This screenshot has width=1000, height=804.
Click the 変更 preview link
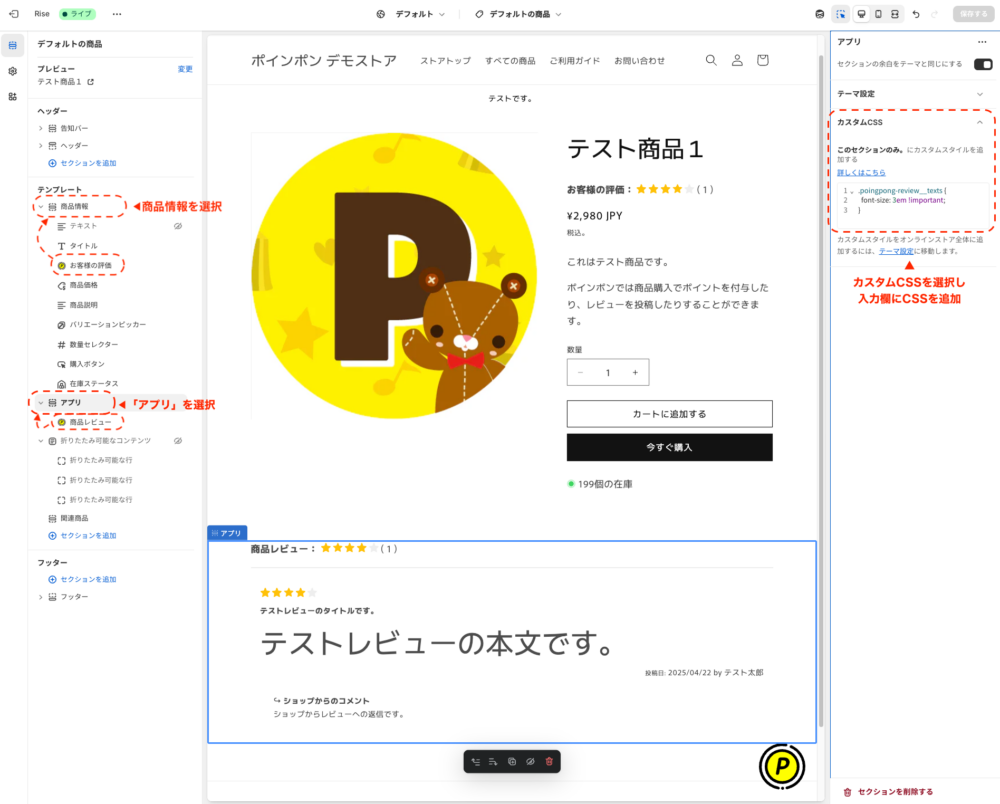point(185,69)
